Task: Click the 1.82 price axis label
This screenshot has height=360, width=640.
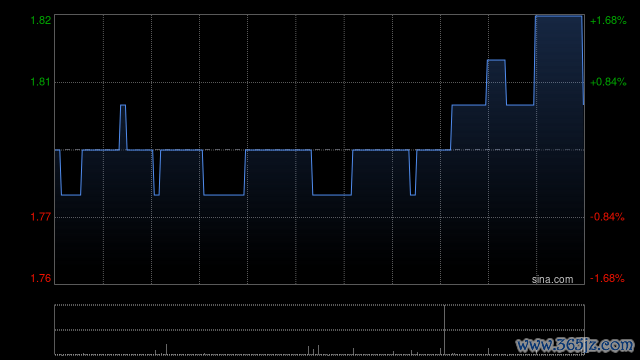Action: point(41,20)
